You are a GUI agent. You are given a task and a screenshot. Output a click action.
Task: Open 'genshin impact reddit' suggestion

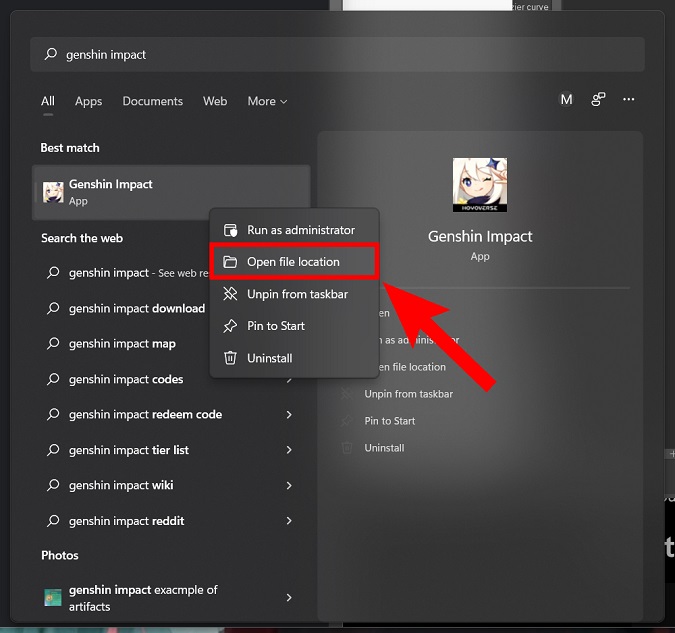(171, 521)
